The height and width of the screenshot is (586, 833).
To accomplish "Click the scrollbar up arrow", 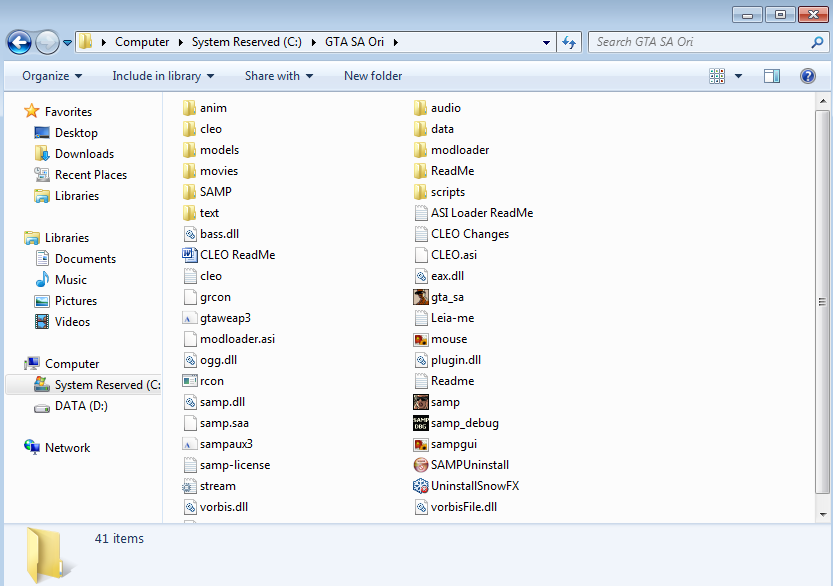I will pos(822,101).
